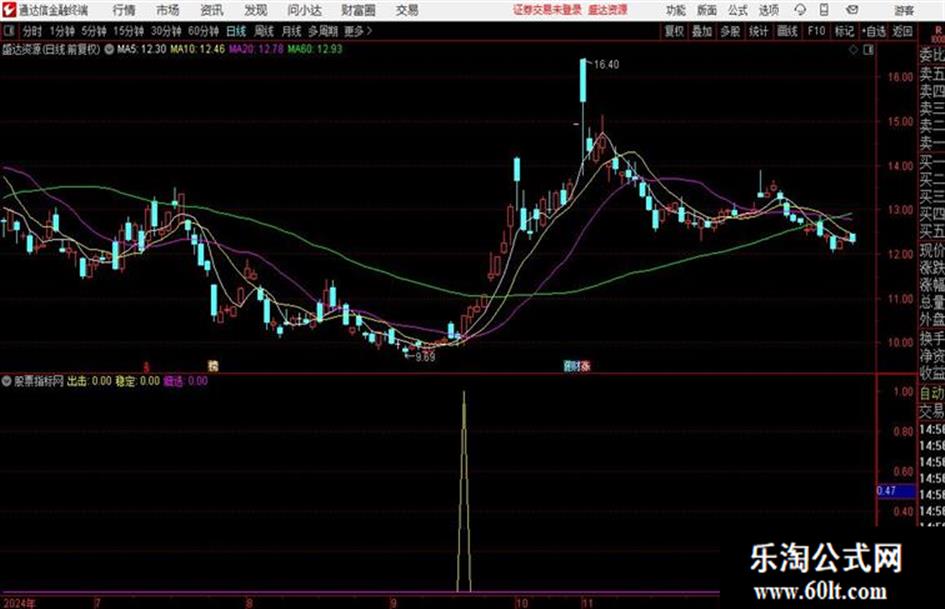Click the 稳定: 0.00 indicator label
This screenshot has width=945, height=609.
click(138, 381)
